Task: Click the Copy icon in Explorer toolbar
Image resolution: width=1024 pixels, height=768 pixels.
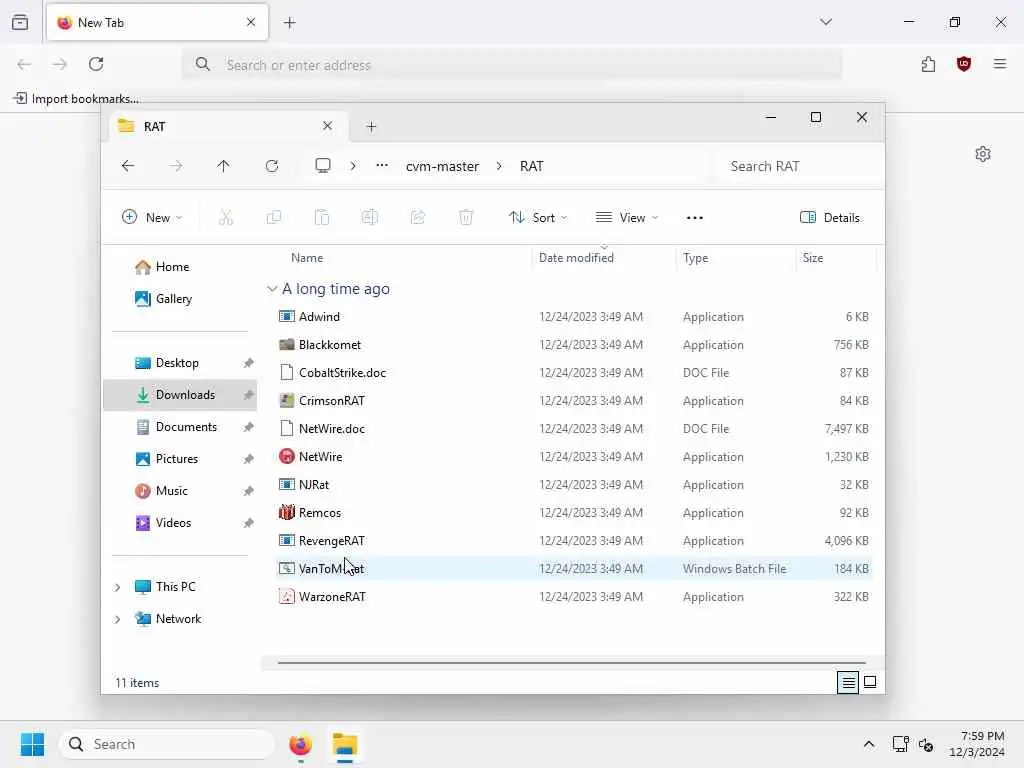Action: (274, 217)
